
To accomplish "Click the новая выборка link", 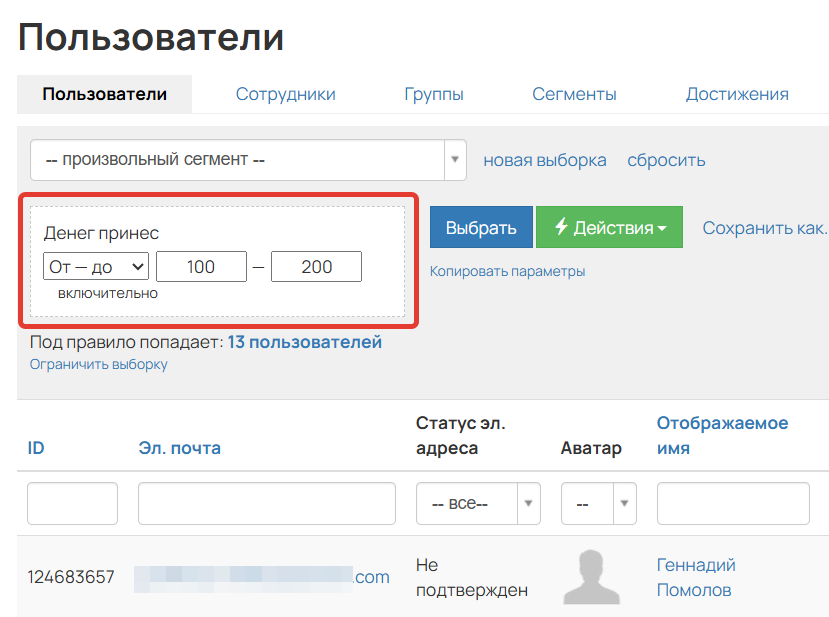I will [544, 159].
